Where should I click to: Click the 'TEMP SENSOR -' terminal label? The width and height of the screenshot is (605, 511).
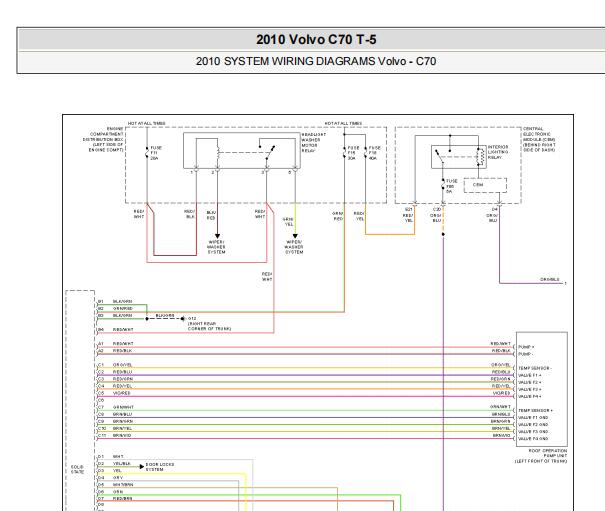click(535, 368)
